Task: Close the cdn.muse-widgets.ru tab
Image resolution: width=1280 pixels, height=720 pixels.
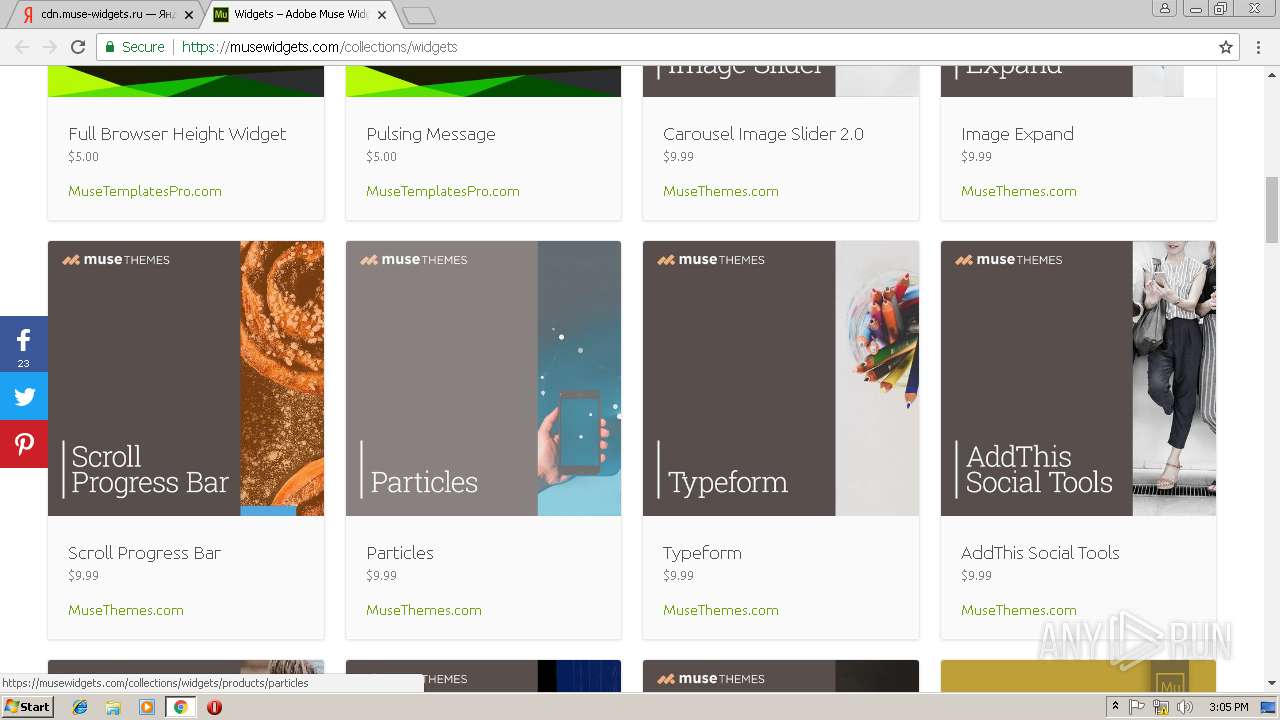Action: pyautogui.click(x=189, y=15)
